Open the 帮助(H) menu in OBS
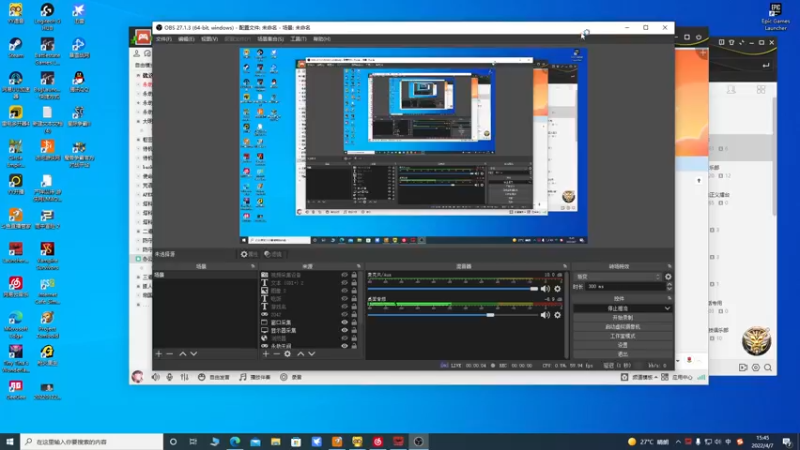The image size is (800, 450). click(x=321, y=39)
